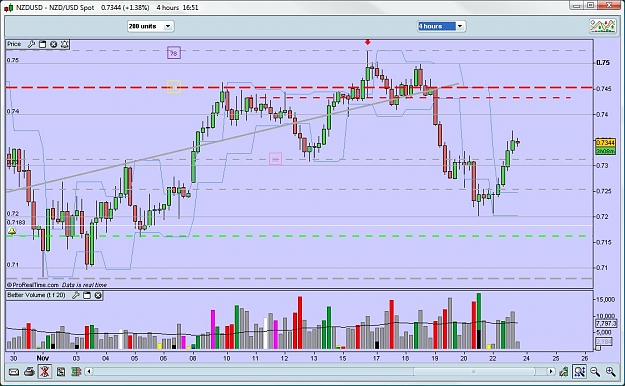Click the 0.7183 price level label

pos(16,222)
